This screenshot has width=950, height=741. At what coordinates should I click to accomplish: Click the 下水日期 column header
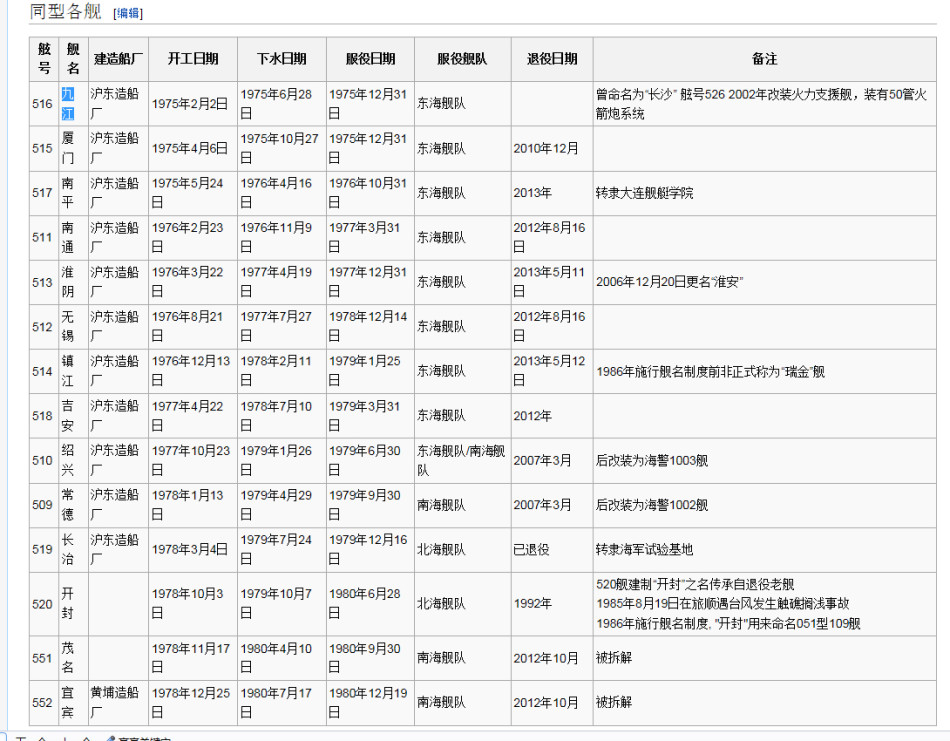281,59
